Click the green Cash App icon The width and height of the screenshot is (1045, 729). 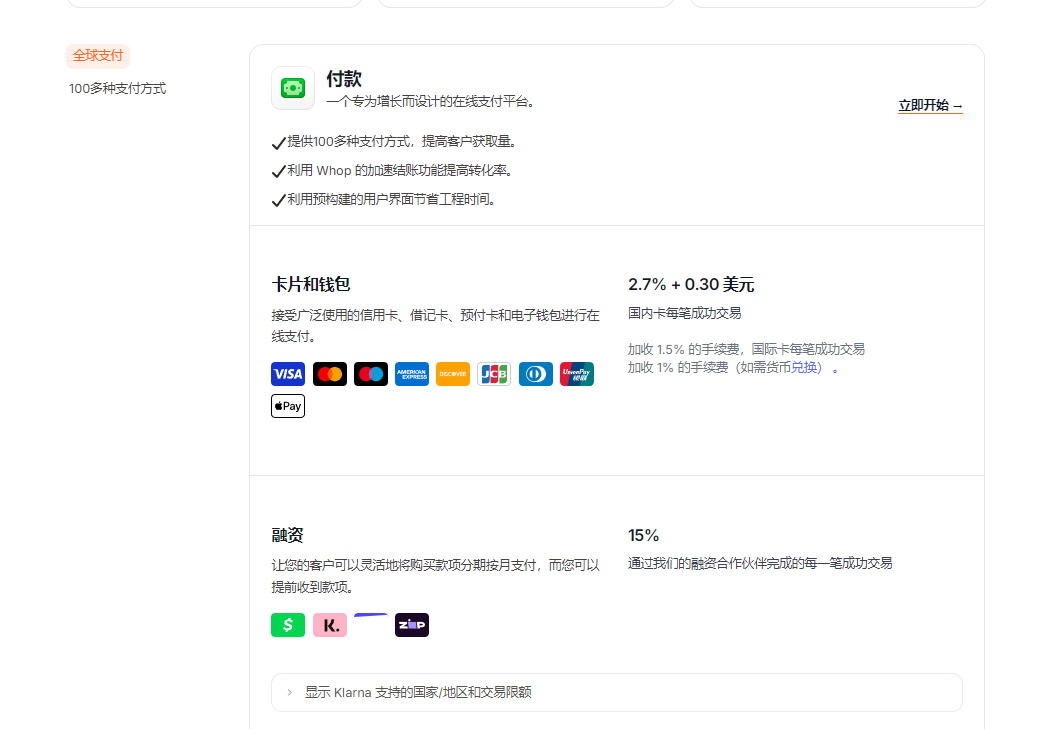(x=288, y=625)
